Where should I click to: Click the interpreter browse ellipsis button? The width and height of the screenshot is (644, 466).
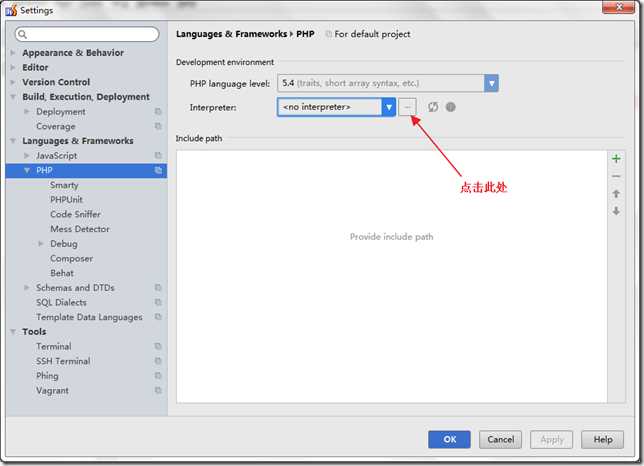pos(407,107)
